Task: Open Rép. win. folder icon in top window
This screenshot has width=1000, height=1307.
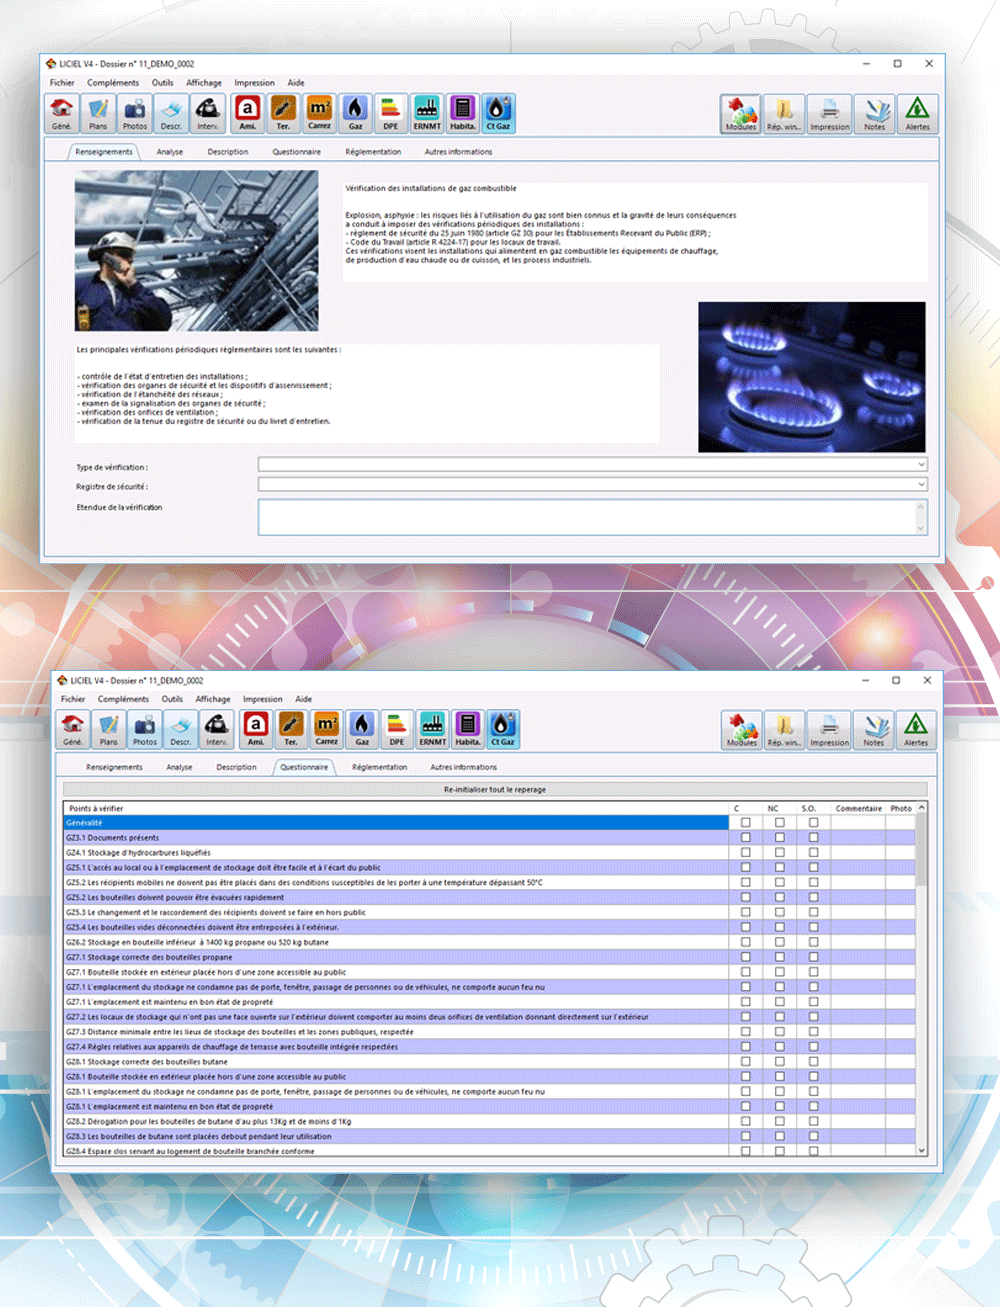Action: (784, 114)
